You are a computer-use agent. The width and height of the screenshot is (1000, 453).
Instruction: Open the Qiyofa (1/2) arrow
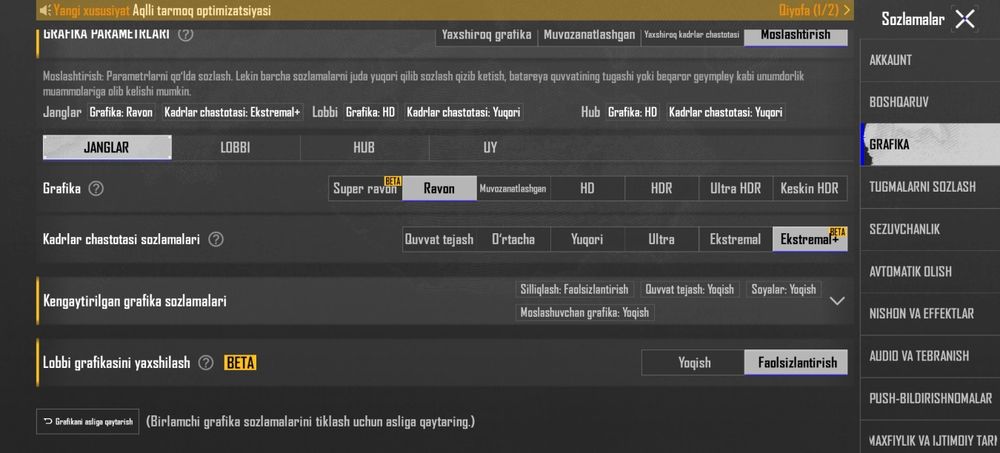846,10
